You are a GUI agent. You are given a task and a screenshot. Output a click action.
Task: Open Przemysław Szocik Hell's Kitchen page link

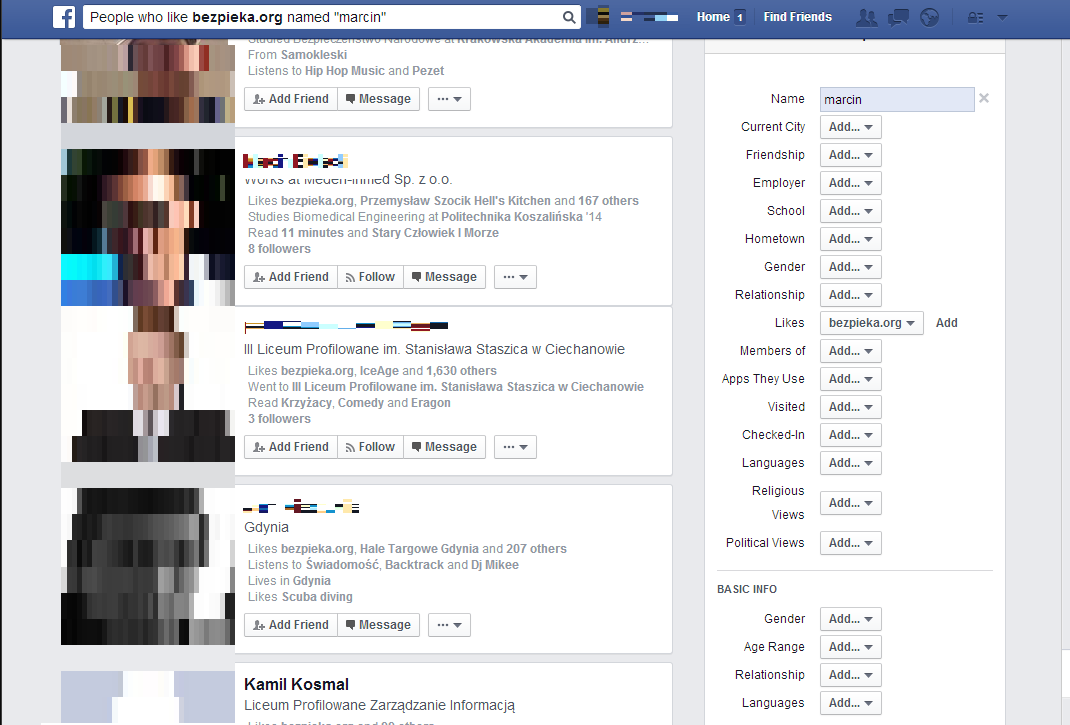click(x=455, y=201)
